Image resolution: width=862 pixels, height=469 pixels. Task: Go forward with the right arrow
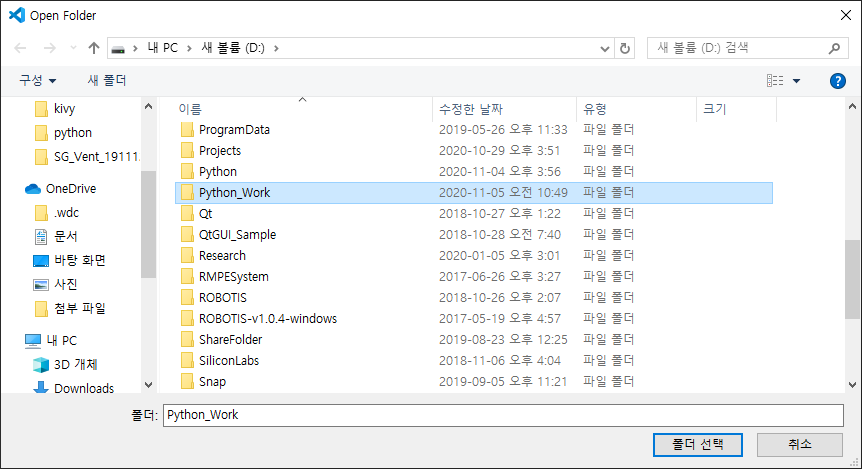[49, 48]
